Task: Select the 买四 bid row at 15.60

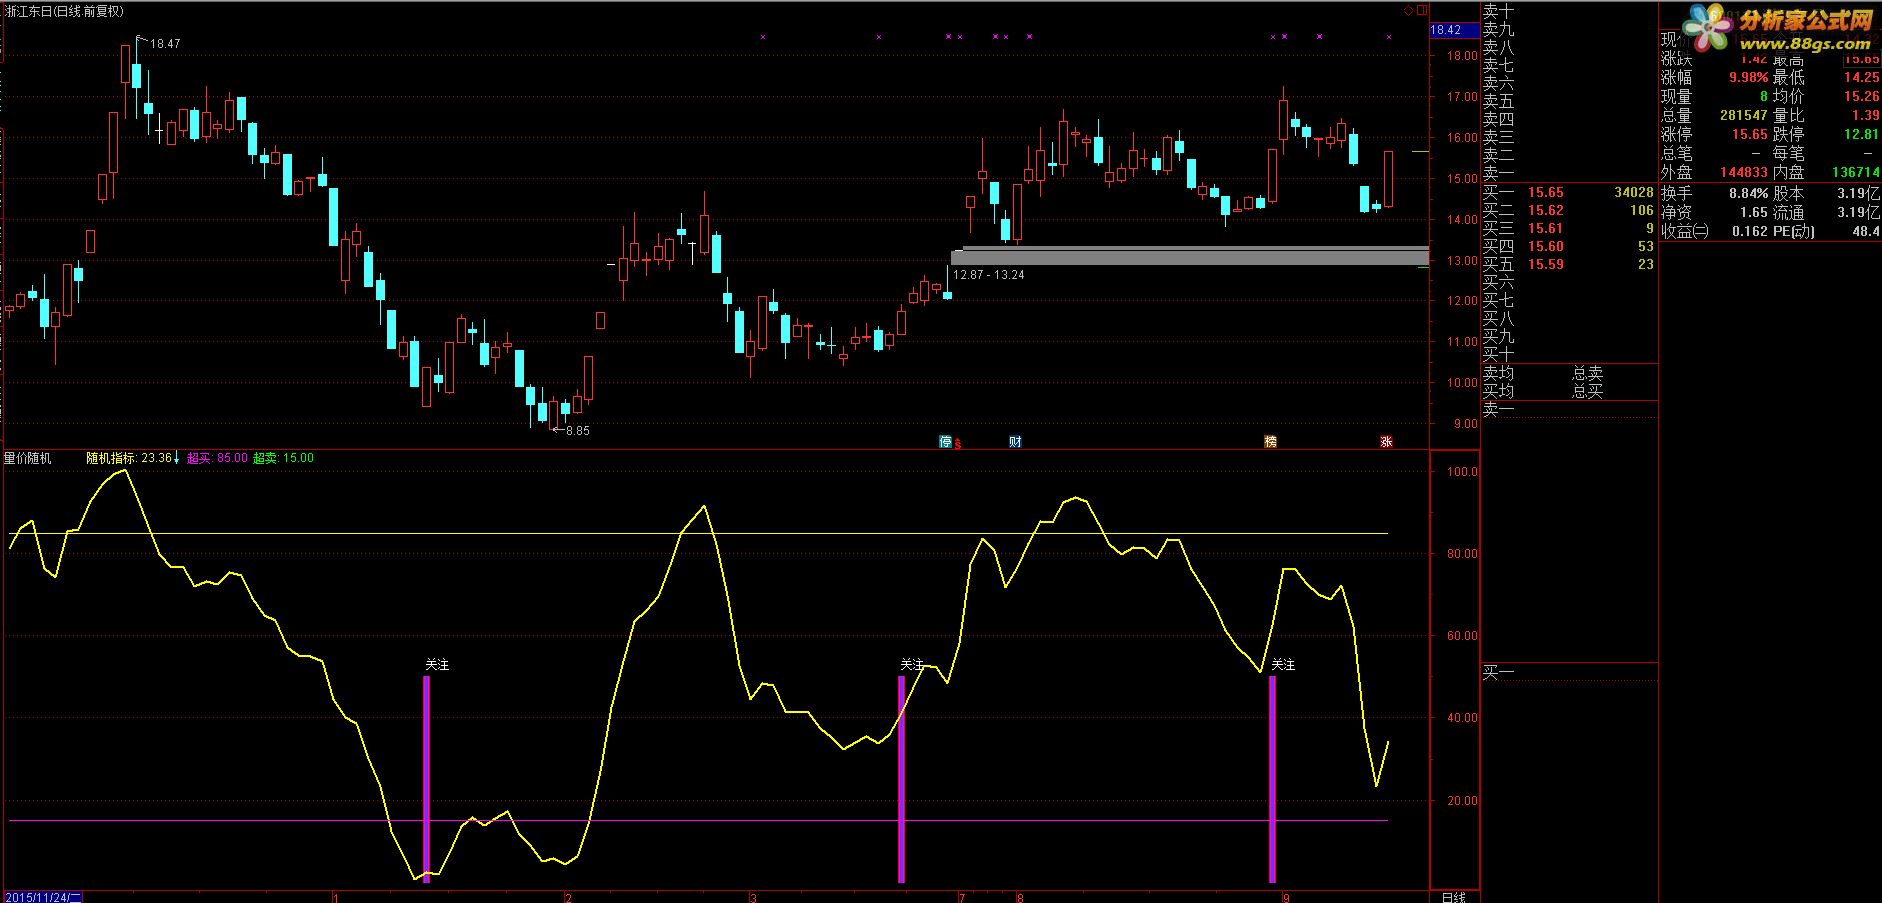Action: tap(1568, 246)
